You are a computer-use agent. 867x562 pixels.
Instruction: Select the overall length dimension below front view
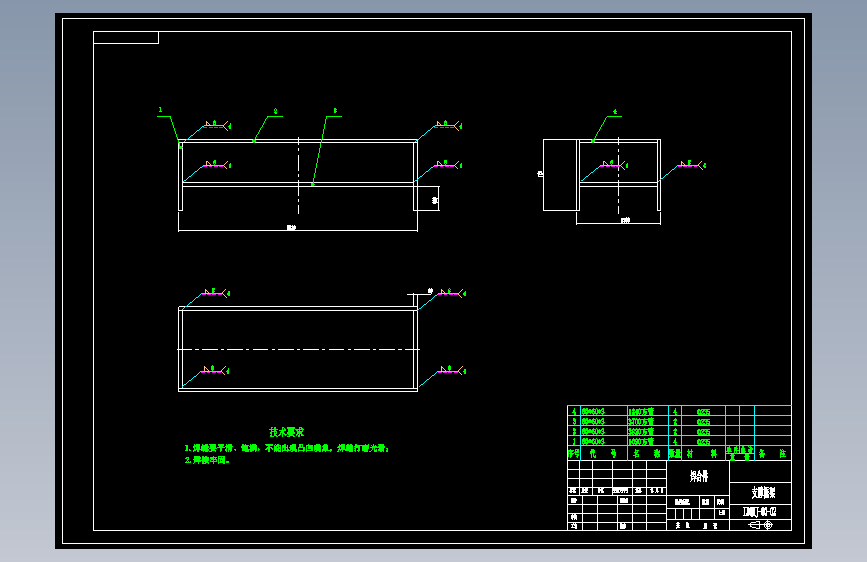pyautogui.click(x=291, y=227)
